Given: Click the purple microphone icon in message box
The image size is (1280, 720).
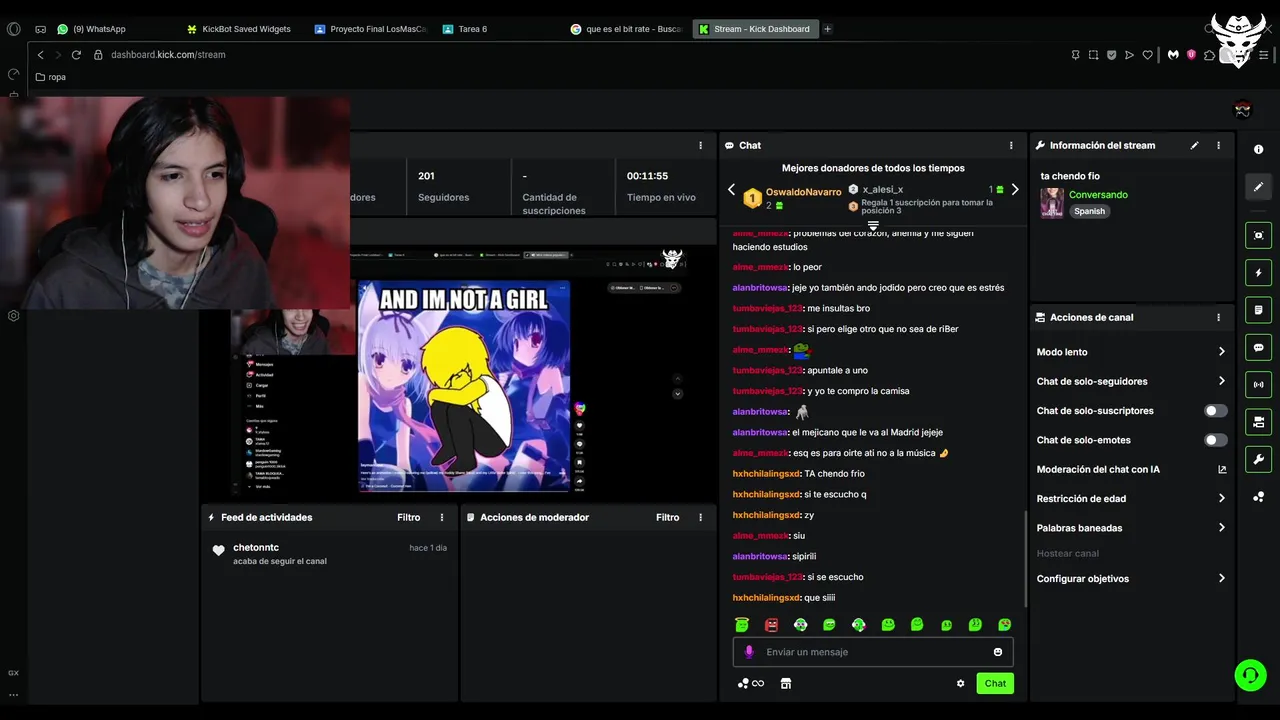Looking at the screenshot, I should click(749, 652).
